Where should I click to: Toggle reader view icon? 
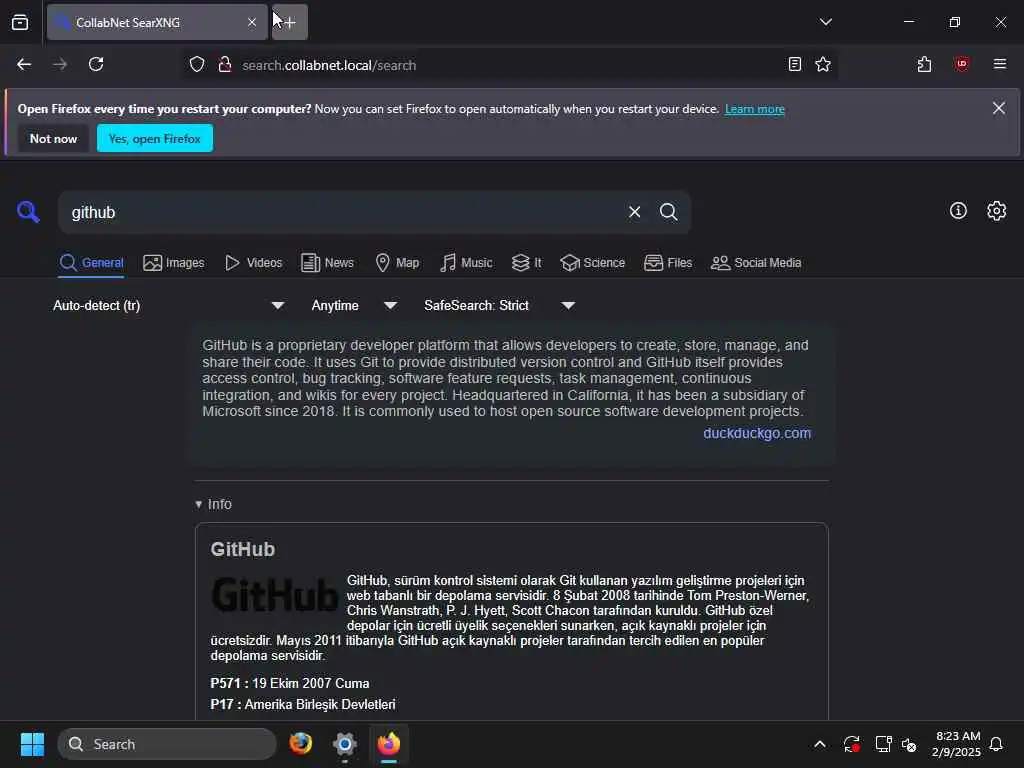click(x=795, y=65)
